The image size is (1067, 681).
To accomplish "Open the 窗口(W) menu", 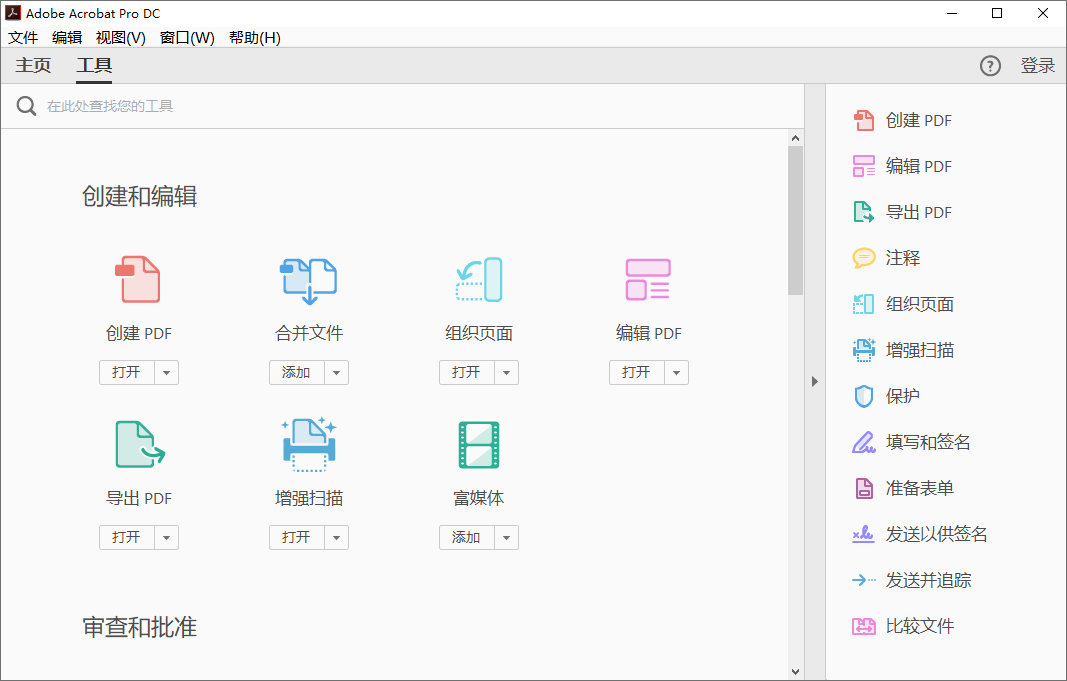I will click(x=186, y=37).
